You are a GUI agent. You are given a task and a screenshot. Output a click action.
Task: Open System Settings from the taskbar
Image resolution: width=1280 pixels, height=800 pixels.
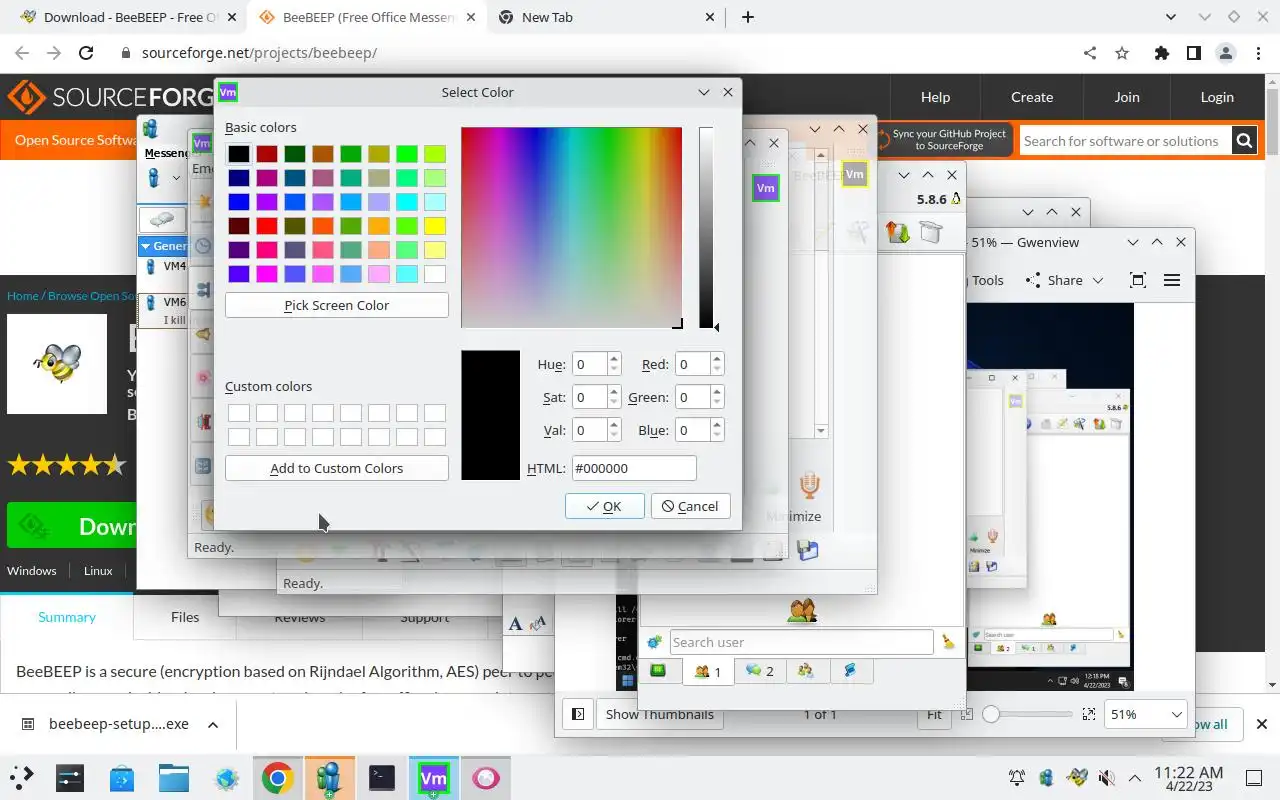pos(69,777)
